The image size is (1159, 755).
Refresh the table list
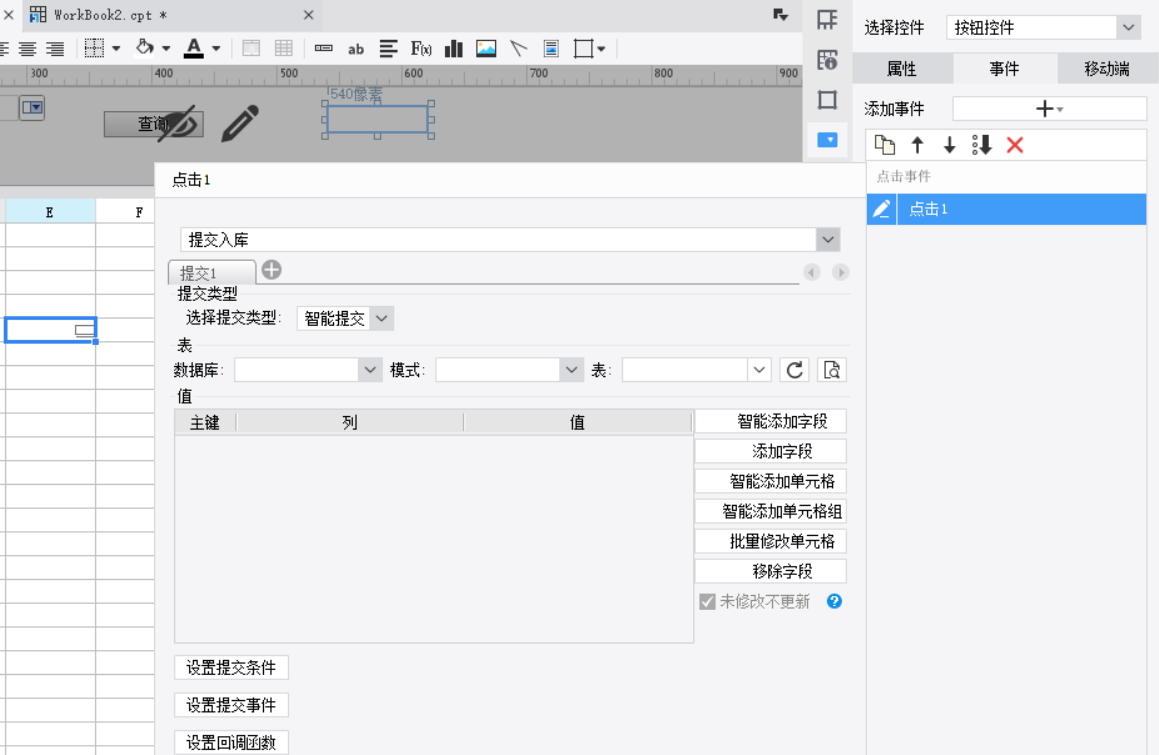[795, 370]
